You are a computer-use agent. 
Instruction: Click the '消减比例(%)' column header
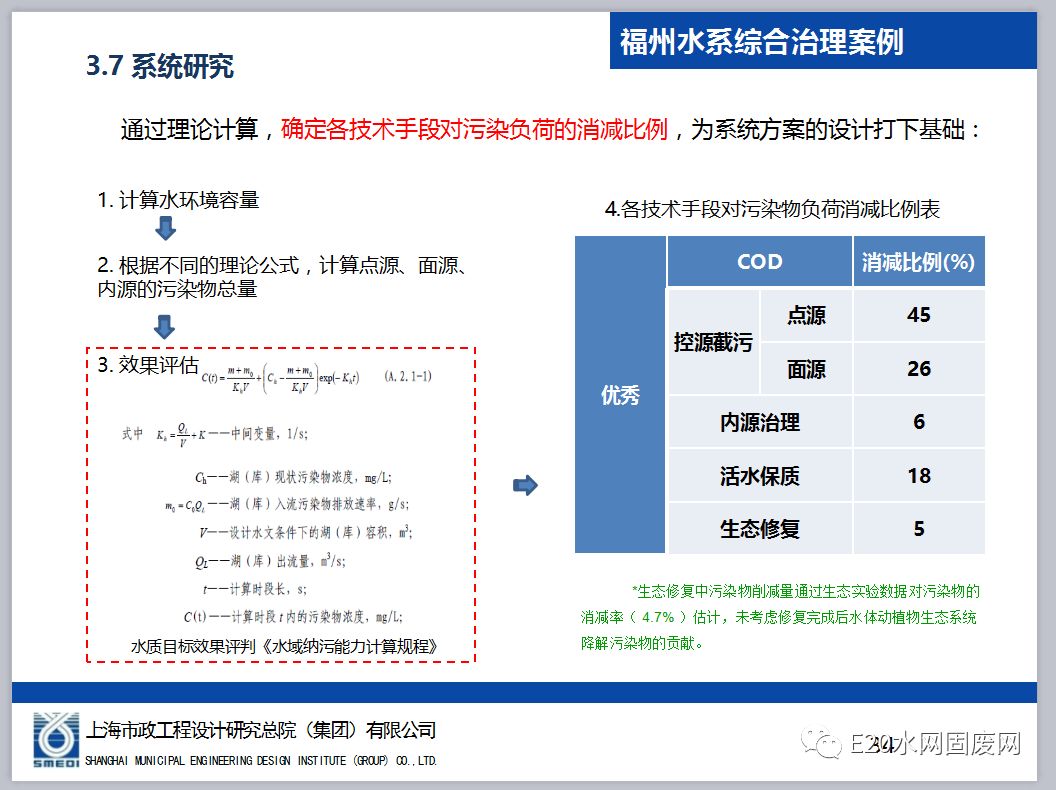click(x=919, y=261)
